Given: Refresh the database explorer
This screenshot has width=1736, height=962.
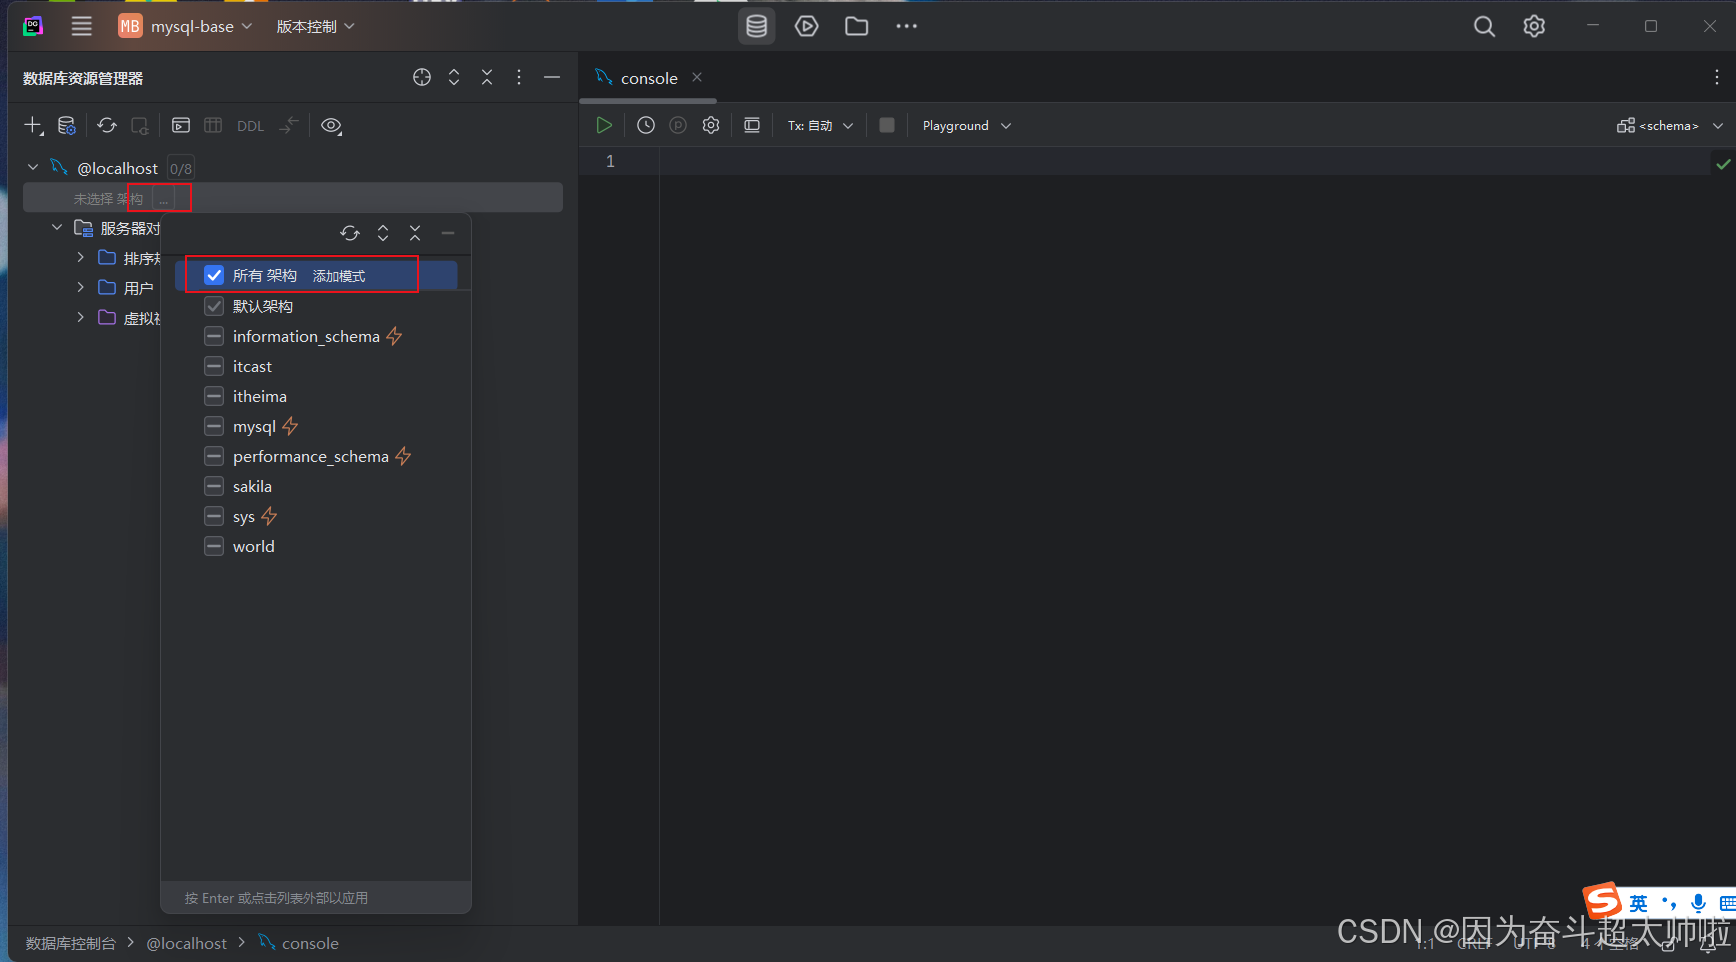Looking at the screenshot, I should click(x=107, y=126).
